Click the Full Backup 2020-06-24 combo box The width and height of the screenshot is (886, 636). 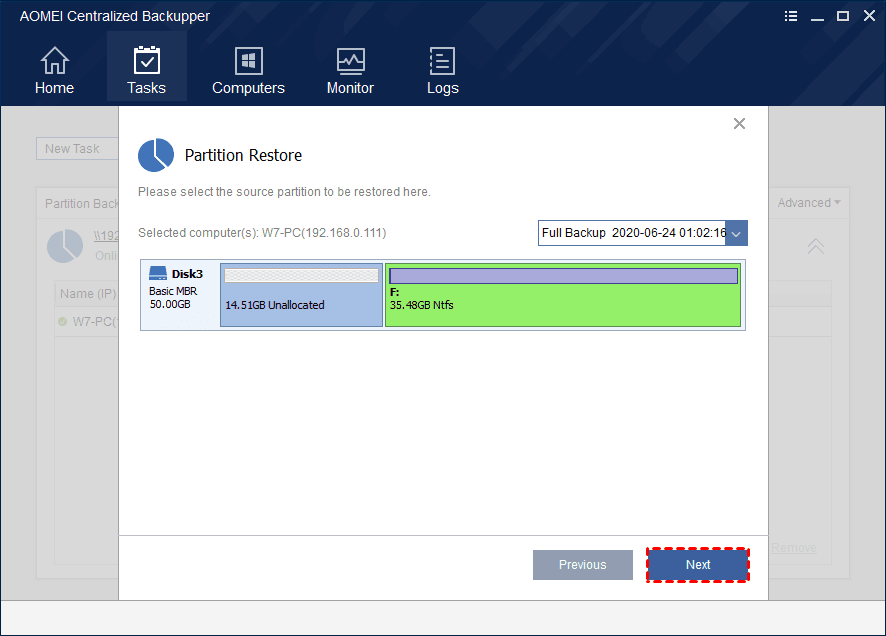pyautogui.click(x=642, y=233)
